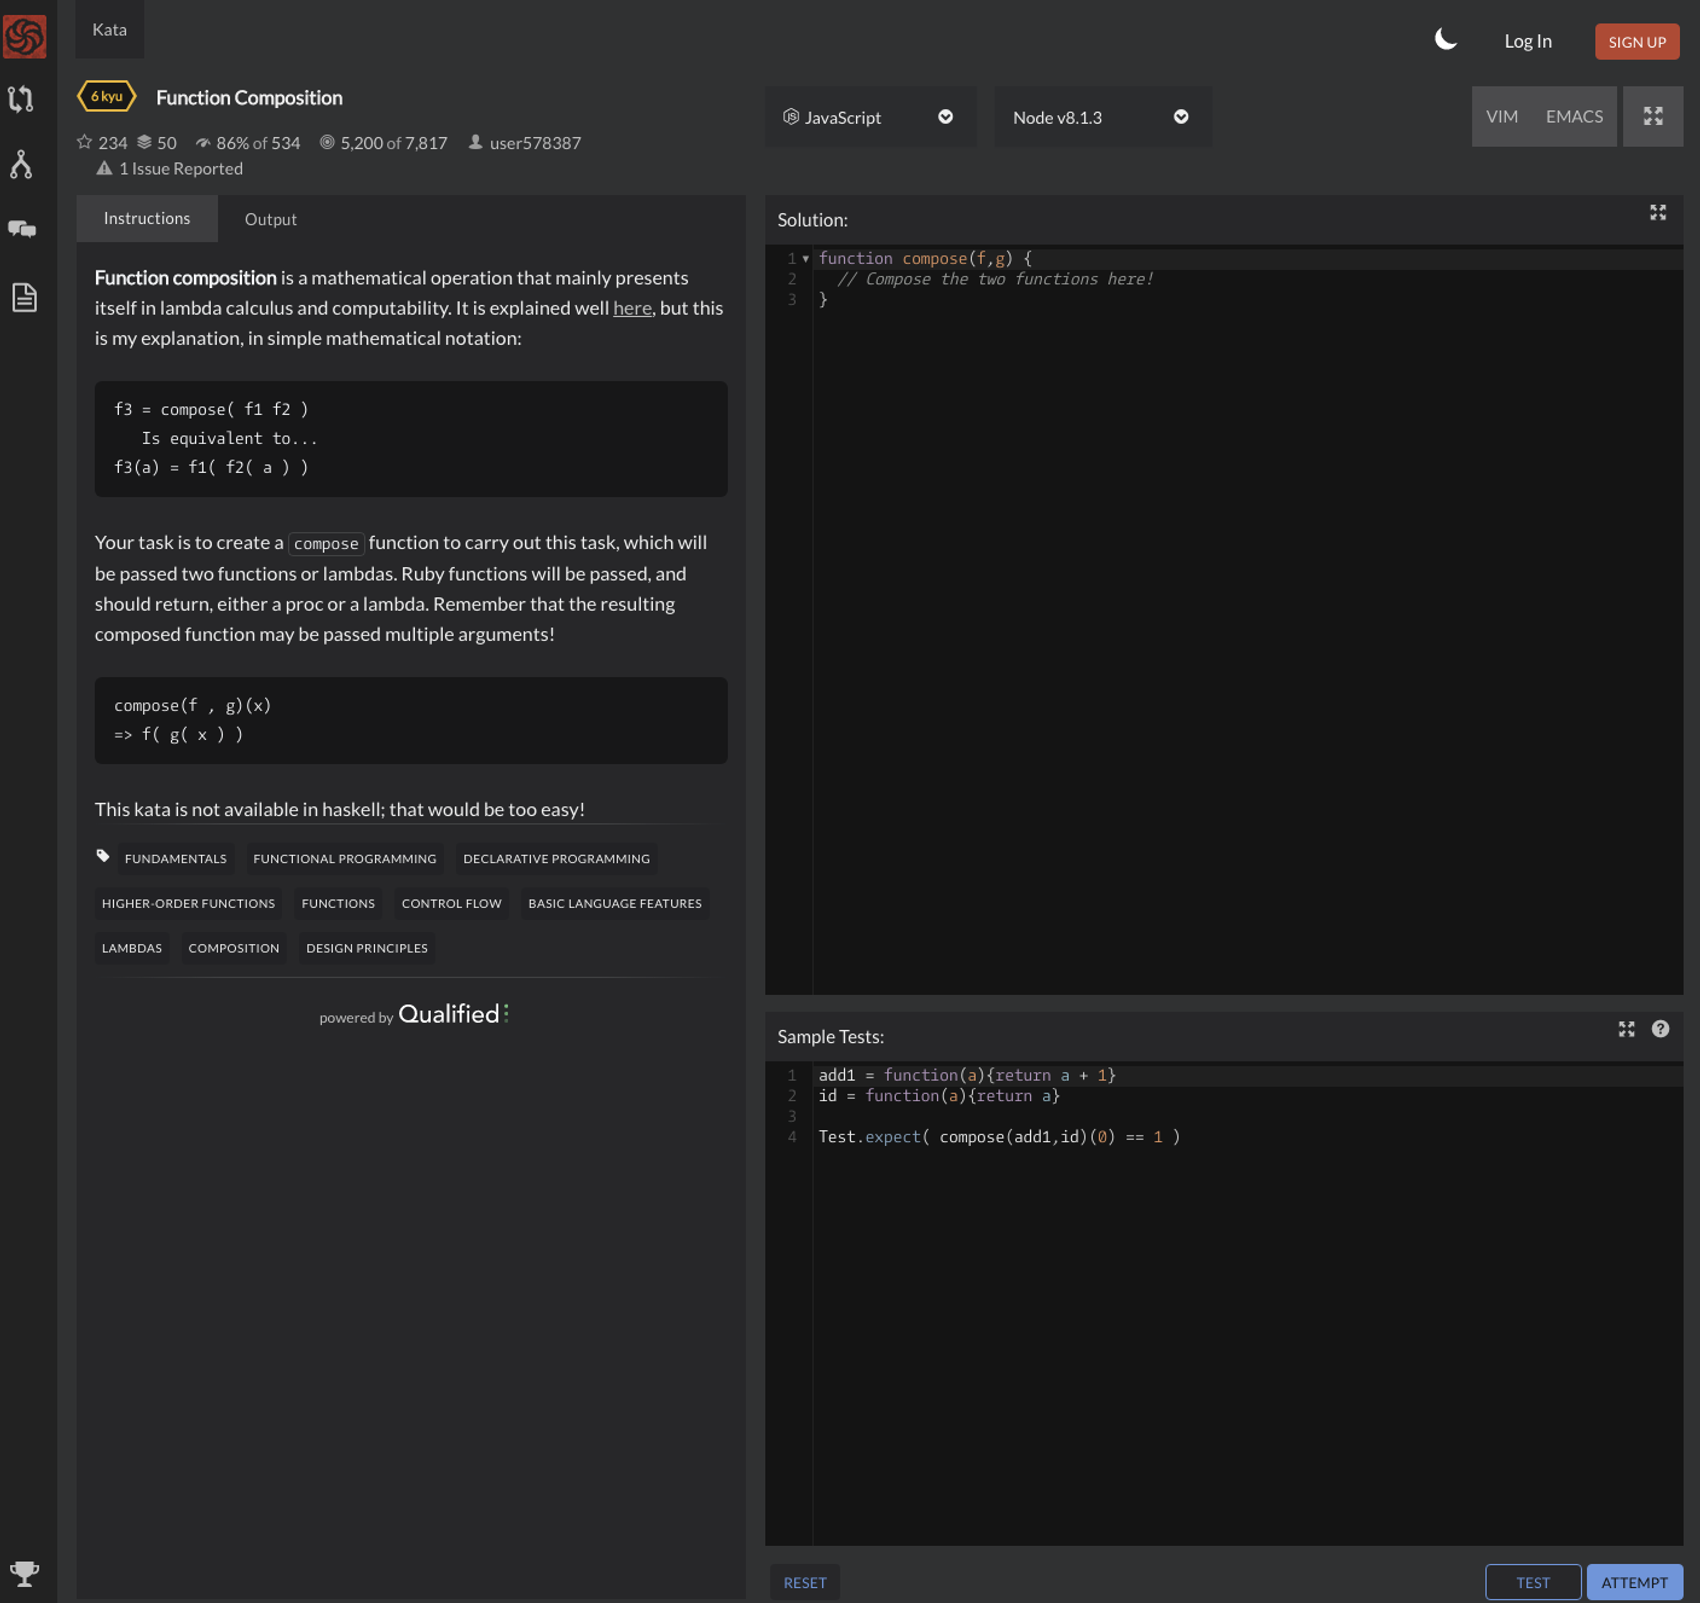Open the discussions chat sidebar icon
This screenshot has width=1700, height=1603.
click(22, 230)
